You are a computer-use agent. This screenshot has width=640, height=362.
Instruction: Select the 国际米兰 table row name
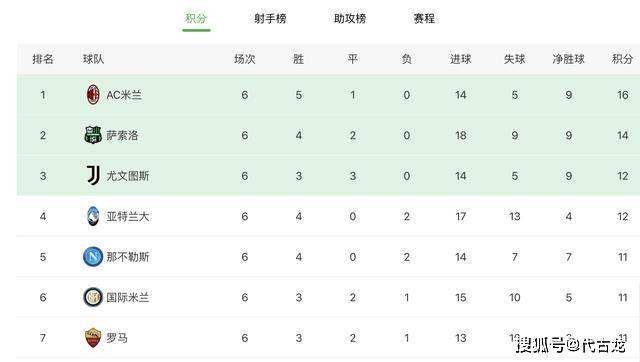click(x=128, y=298)
